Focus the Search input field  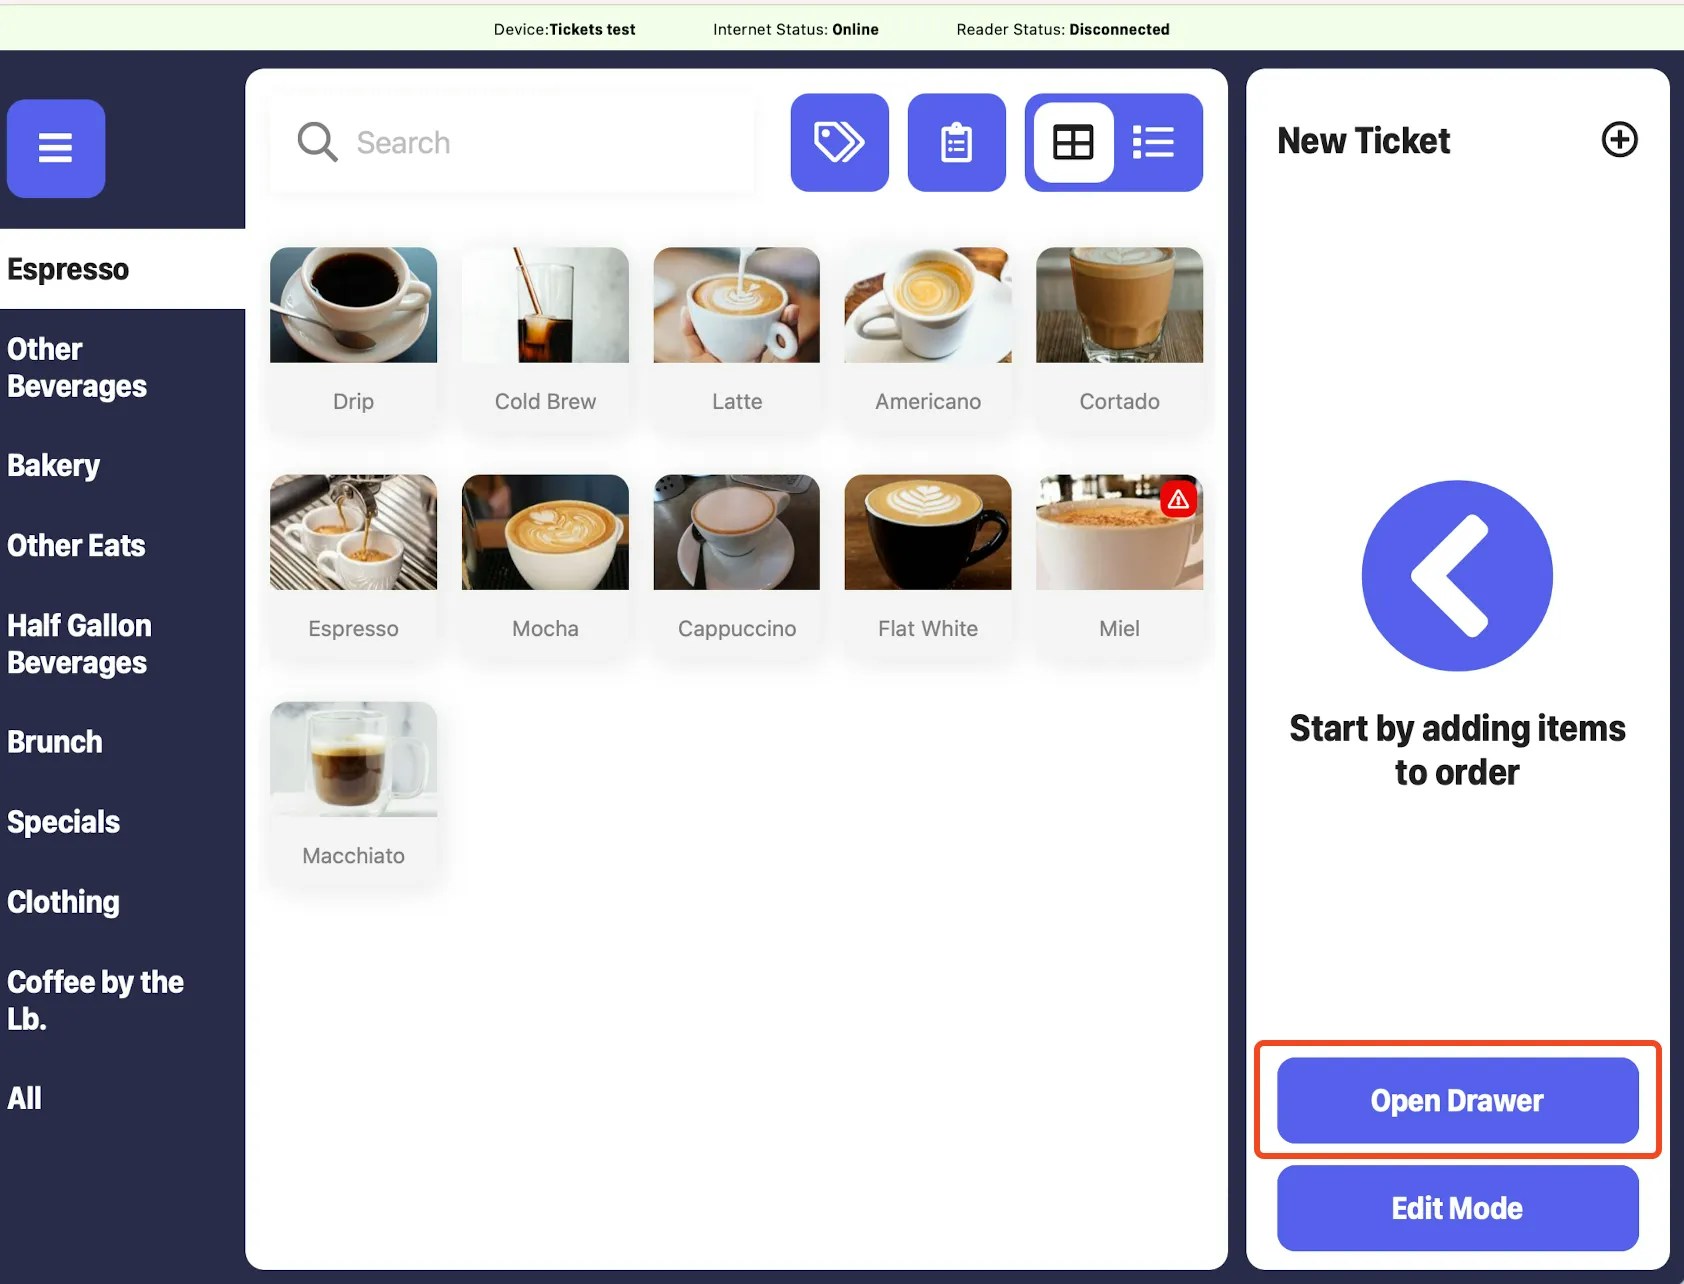(x=511, y=142)
